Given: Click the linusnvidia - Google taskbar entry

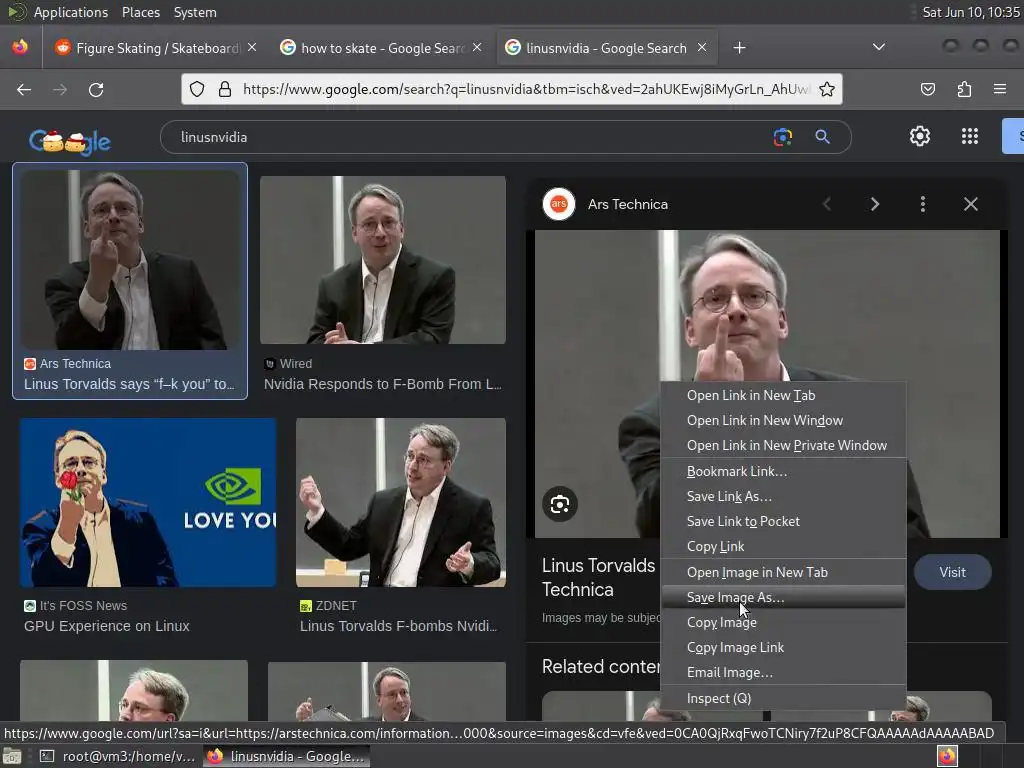Looking at the screenshot, I should [x=287, y=756].
